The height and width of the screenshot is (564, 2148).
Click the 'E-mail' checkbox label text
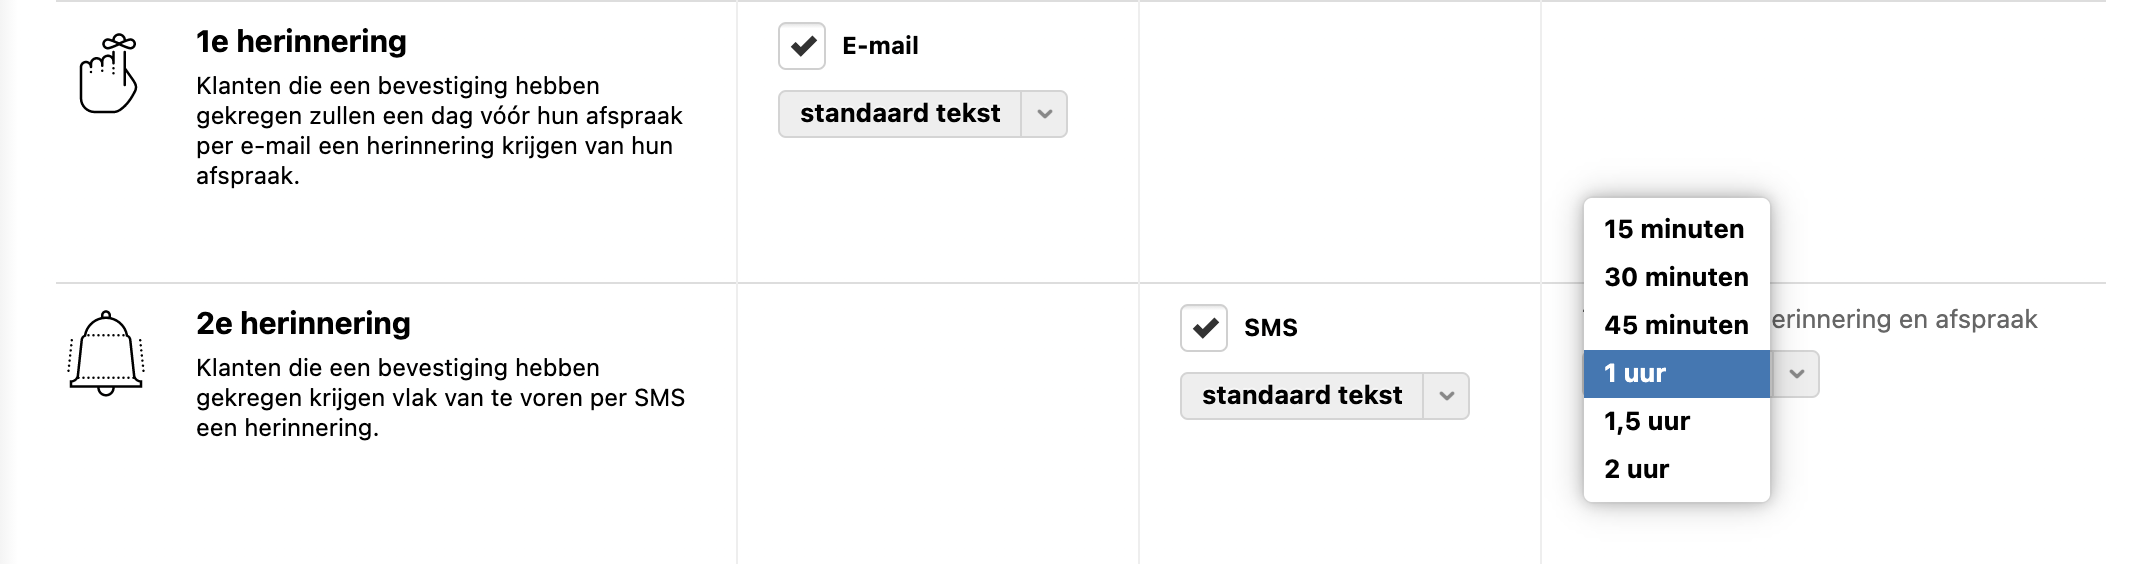[x=880, y=46]
